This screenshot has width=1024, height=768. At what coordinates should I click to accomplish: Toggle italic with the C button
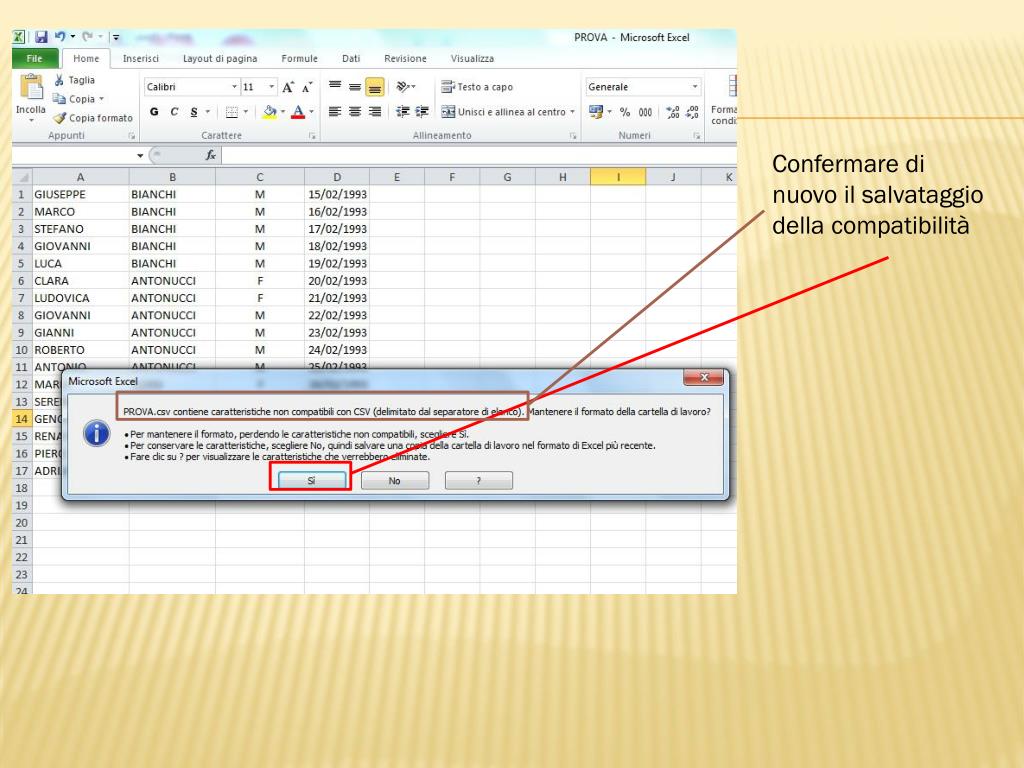(174, 112)
